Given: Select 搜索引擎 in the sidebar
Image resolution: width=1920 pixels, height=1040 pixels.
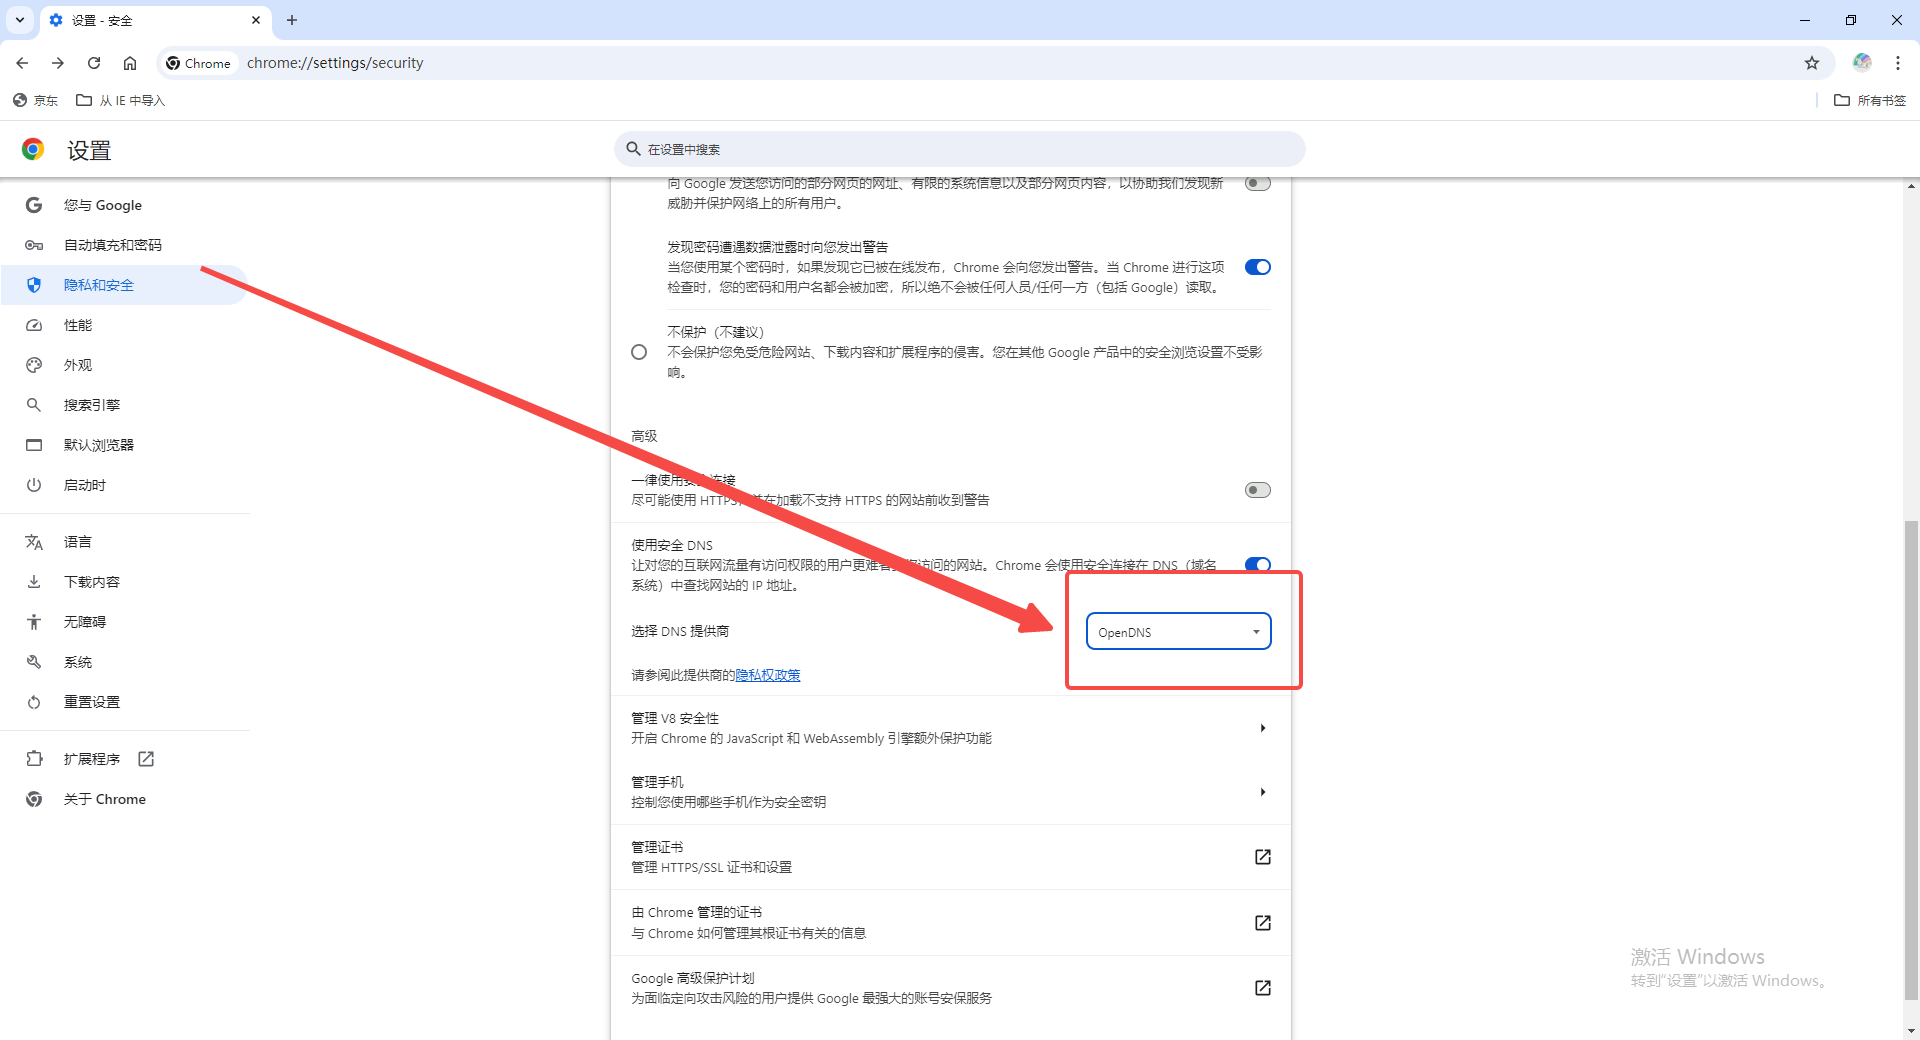Looking at the screenshot, I should coord(125,405).
